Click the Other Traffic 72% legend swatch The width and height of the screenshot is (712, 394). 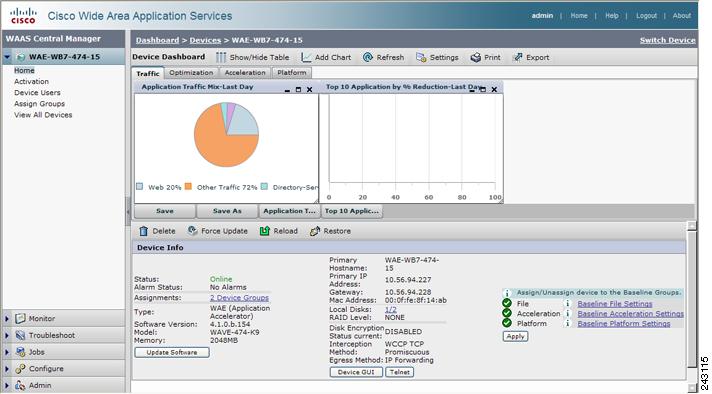pyautogui.click(x=188, y=187)
